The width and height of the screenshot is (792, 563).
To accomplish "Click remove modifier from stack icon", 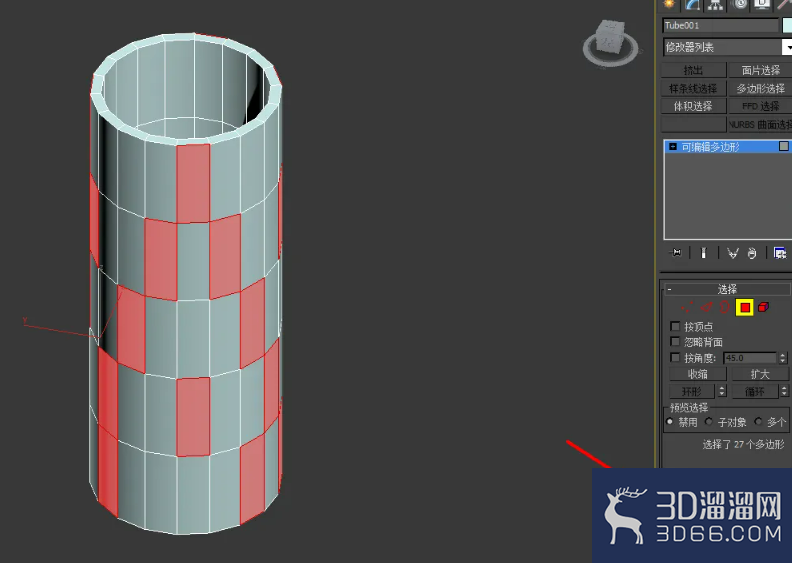I will tap(752, 253).
